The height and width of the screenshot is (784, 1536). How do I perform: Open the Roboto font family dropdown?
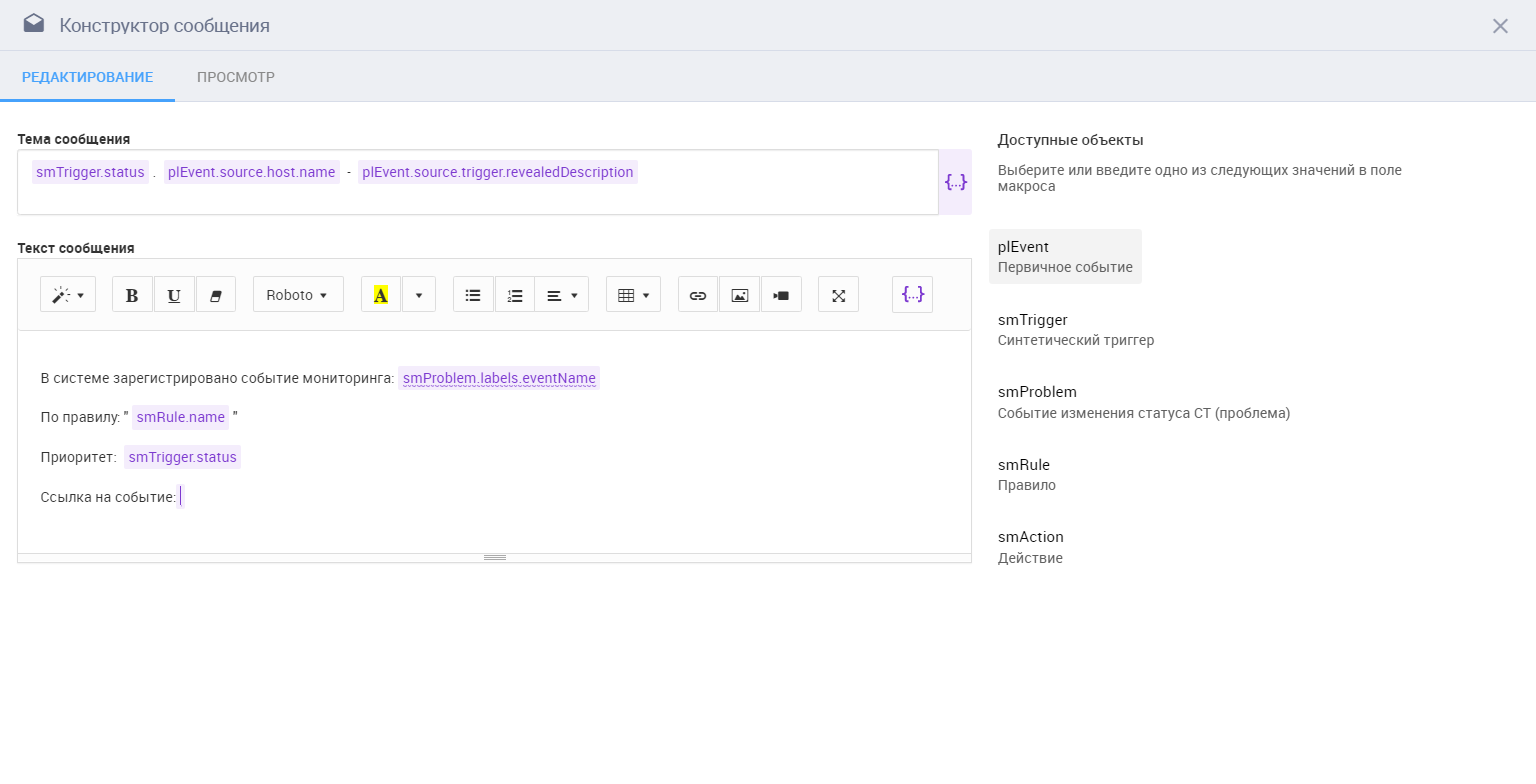click(x=298, y=295)
